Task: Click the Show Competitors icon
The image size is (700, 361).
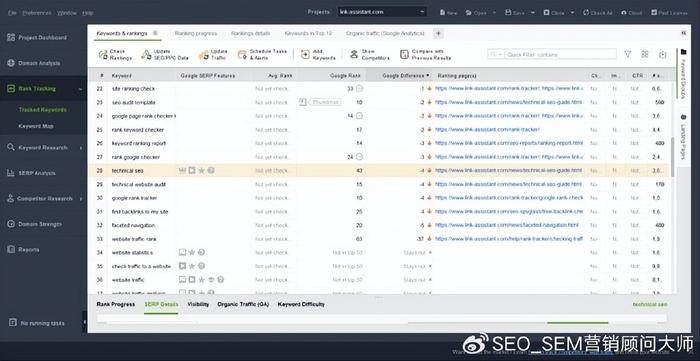Action: [x=354, y=54]
